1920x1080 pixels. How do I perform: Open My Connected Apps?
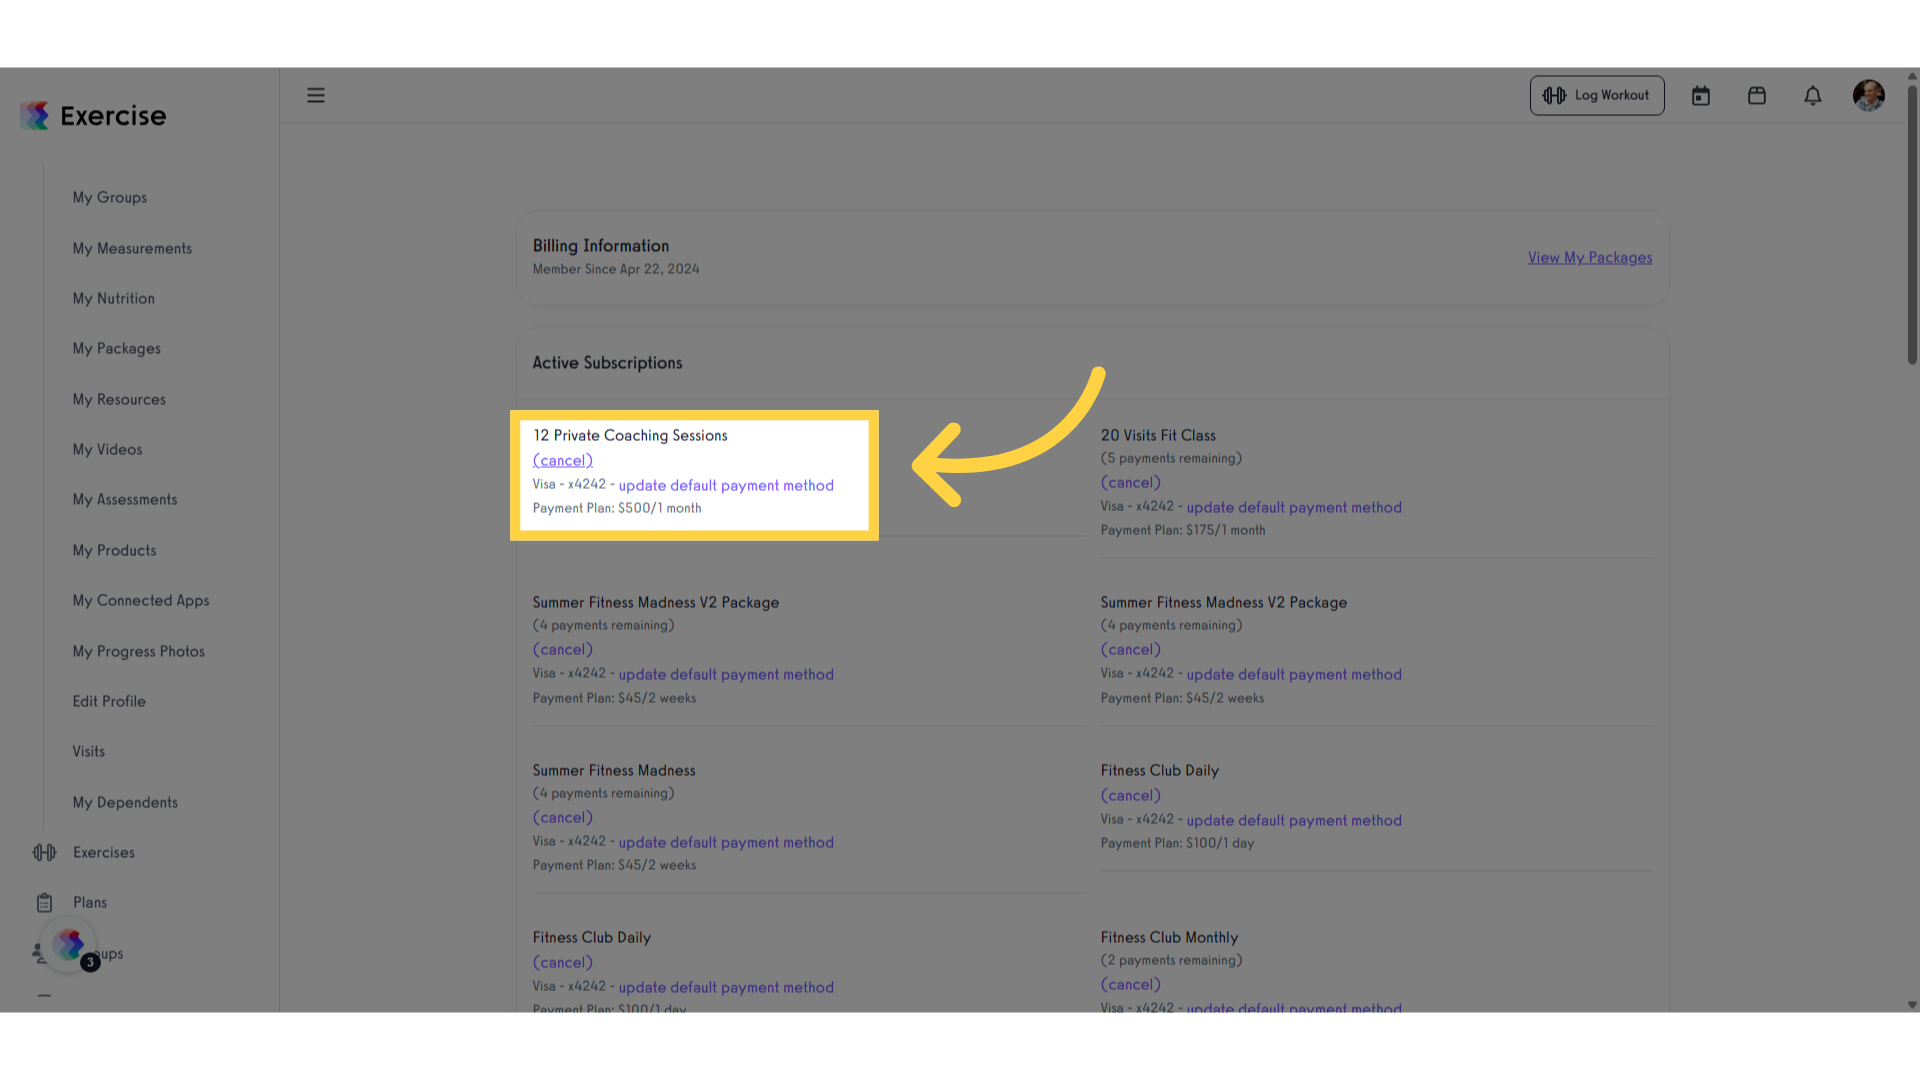pyautogui.click(x=141, y=600)
